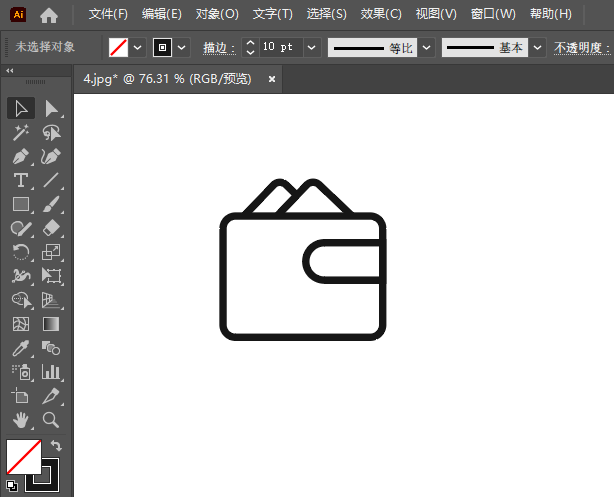Select the Magic Wand tool
The width and height of the screenshot is (614, 497).
point(21,132)
